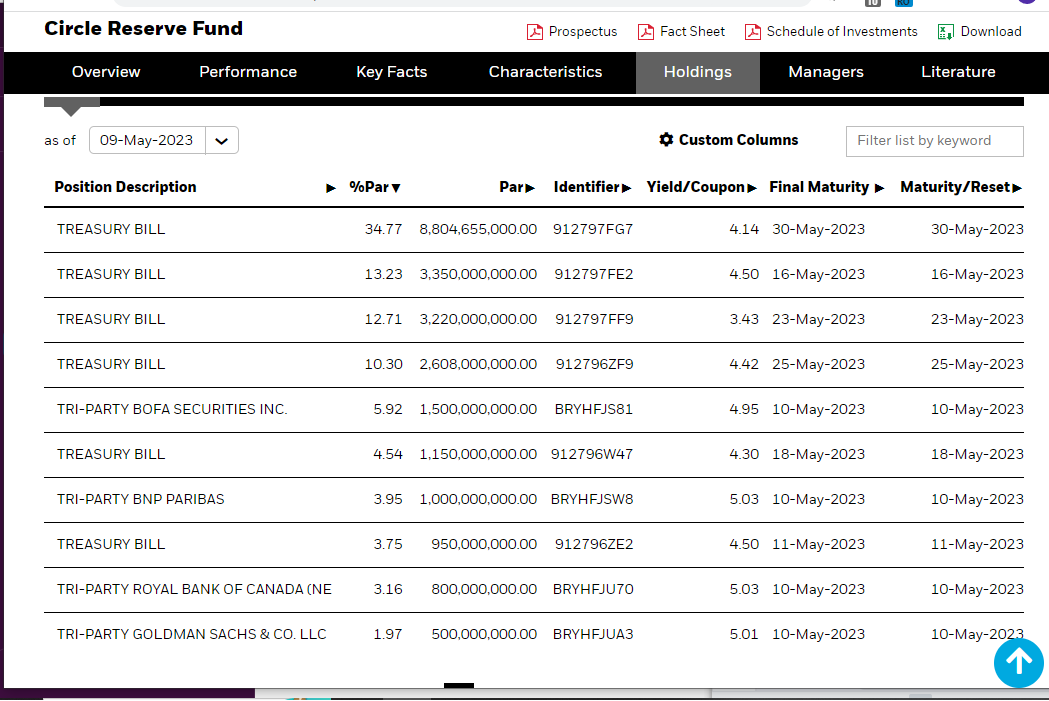
Task: Select TRI-PARTY ROYAL BANK OF CANADA text
Action: tap(194, 589)
